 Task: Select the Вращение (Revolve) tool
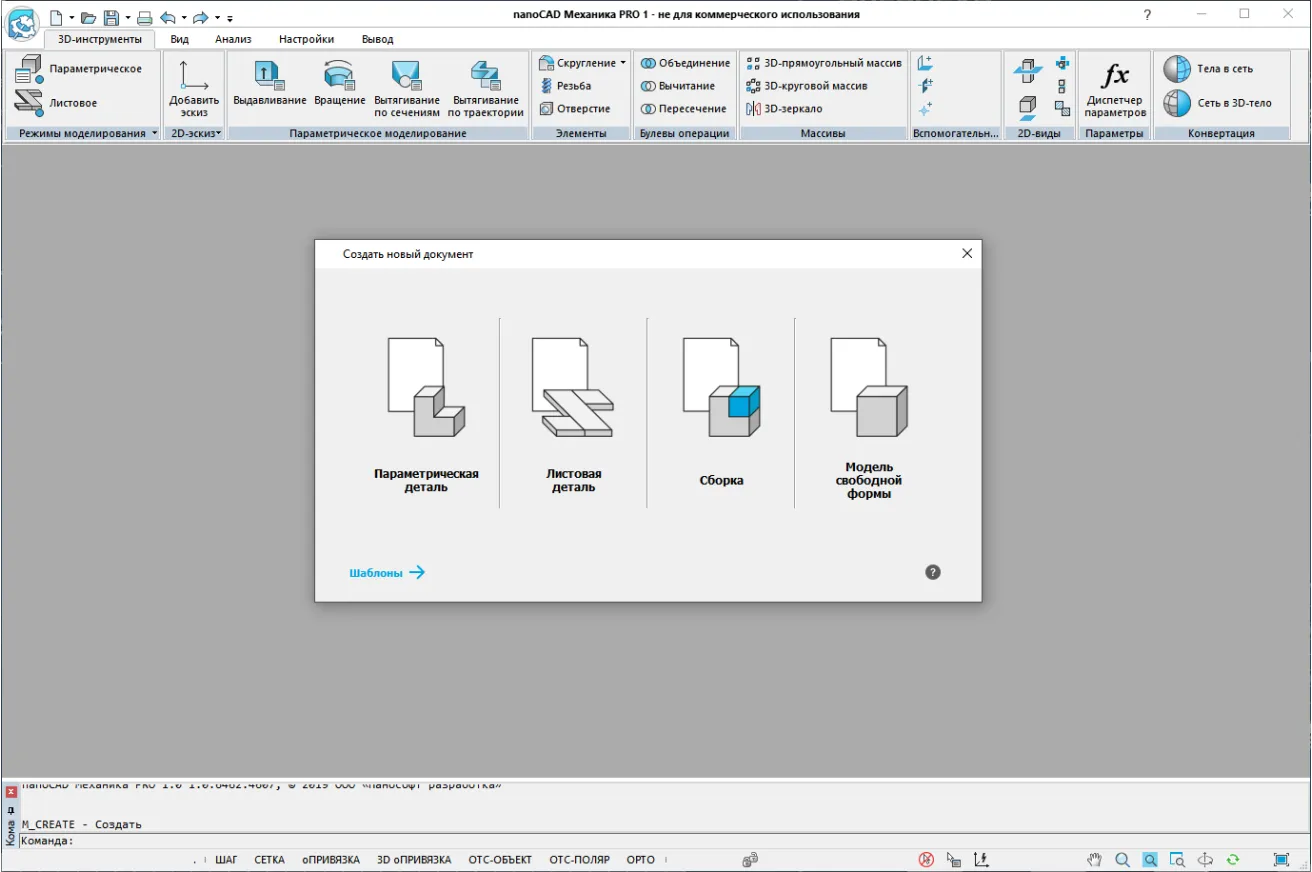tap(340, 75)
